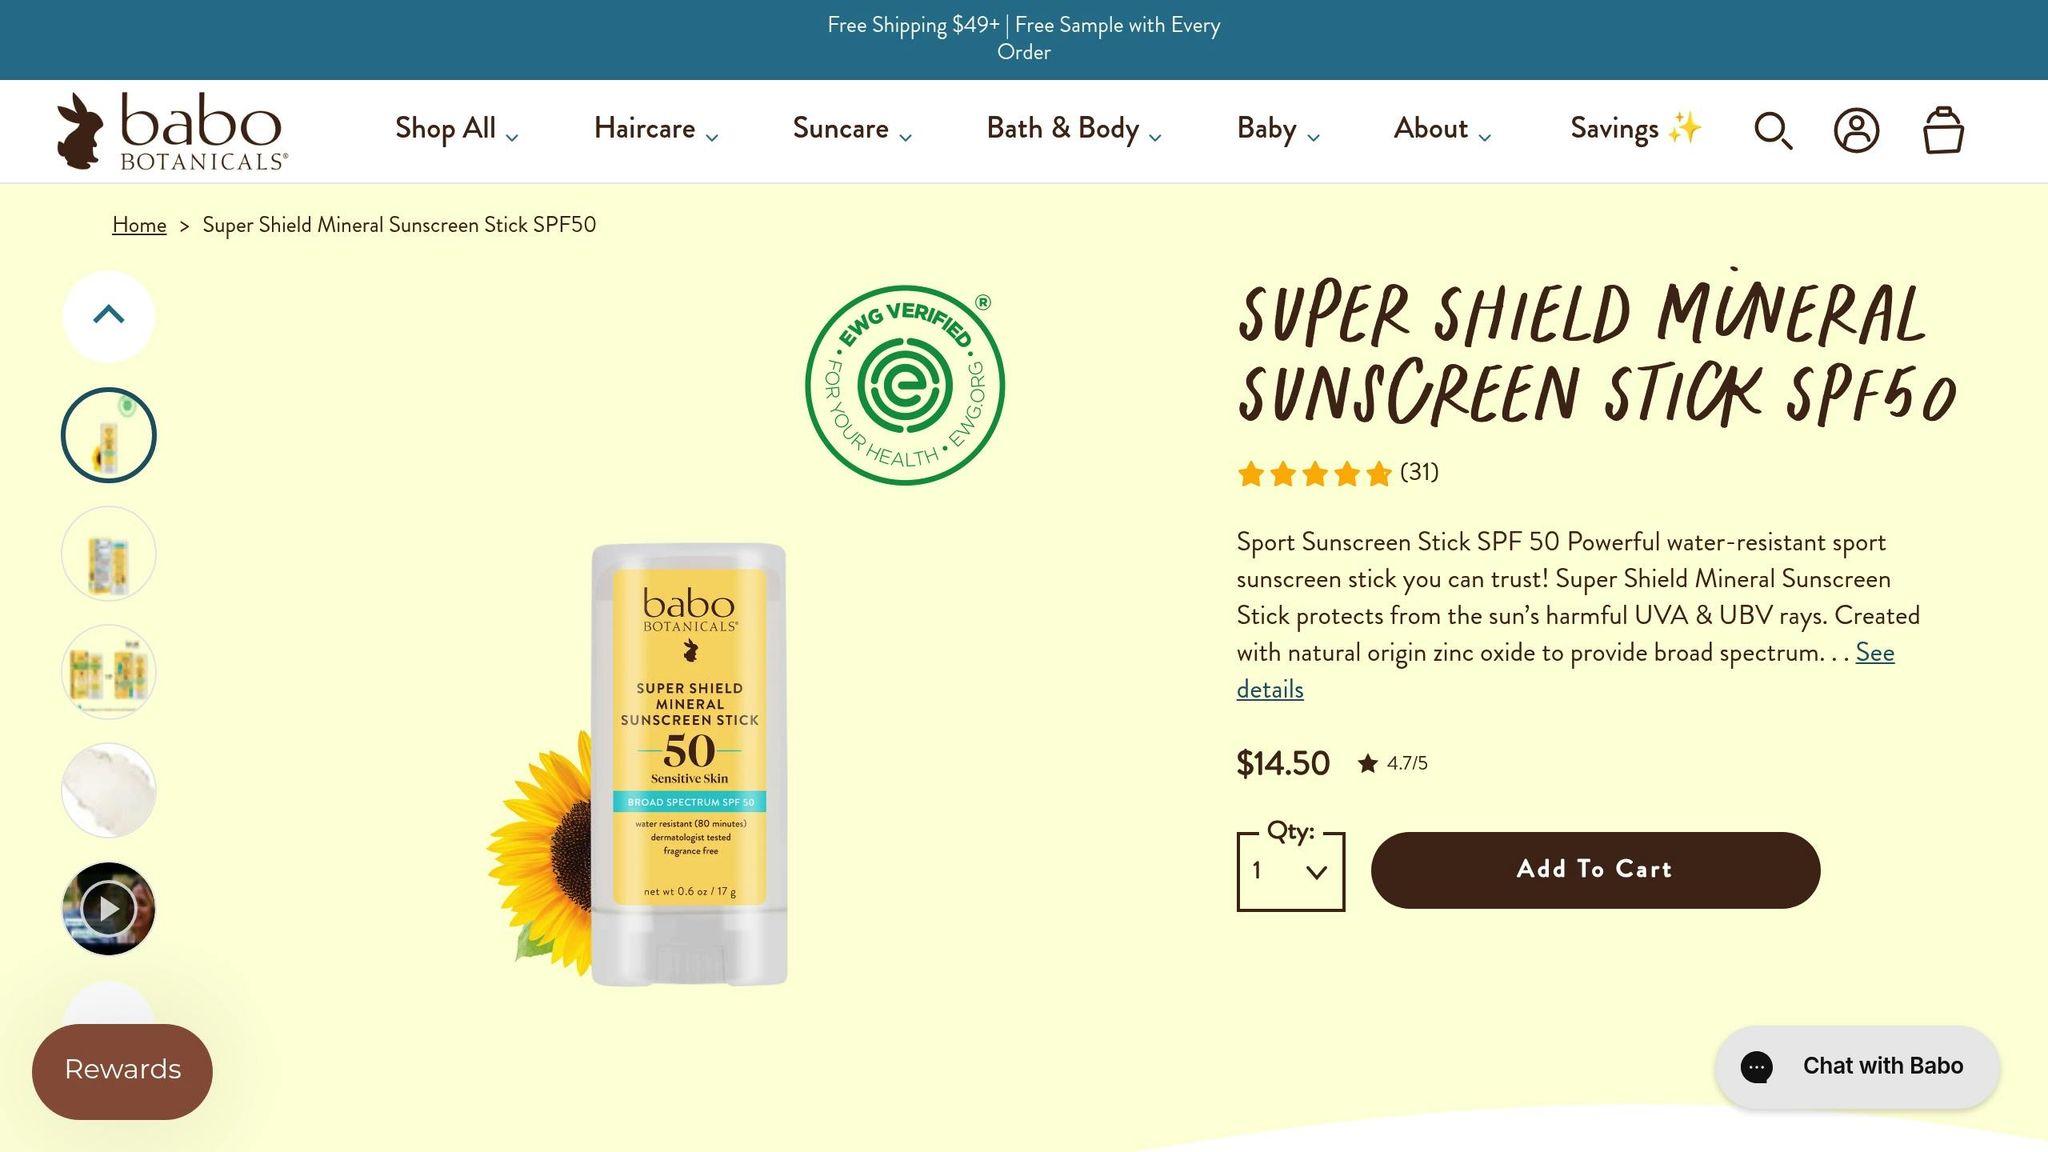Click the Home breadcrumb link
The image size is (2048, 1152).
click(138, 225)
